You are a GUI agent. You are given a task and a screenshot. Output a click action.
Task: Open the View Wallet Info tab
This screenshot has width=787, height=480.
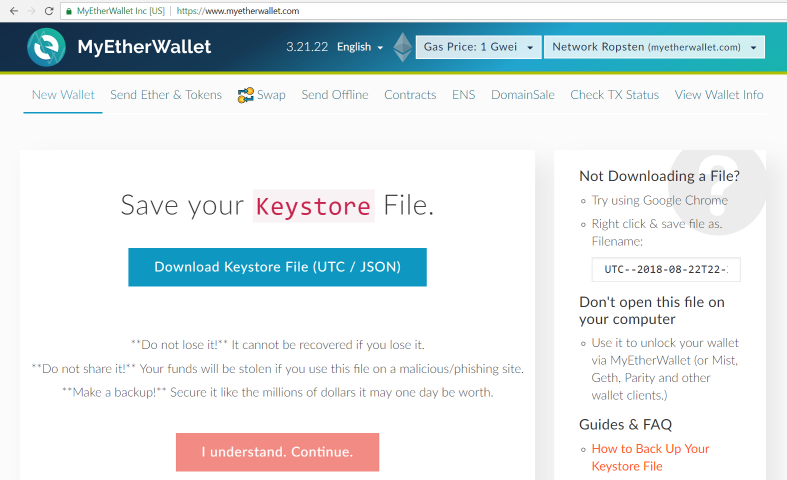click(x=719, y=95)
